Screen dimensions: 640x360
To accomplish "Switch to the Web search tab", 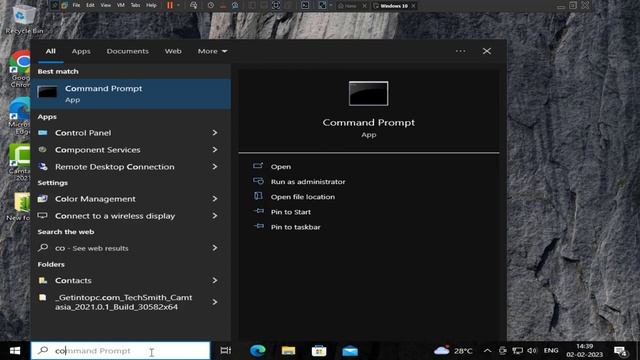I will [173, 51].
